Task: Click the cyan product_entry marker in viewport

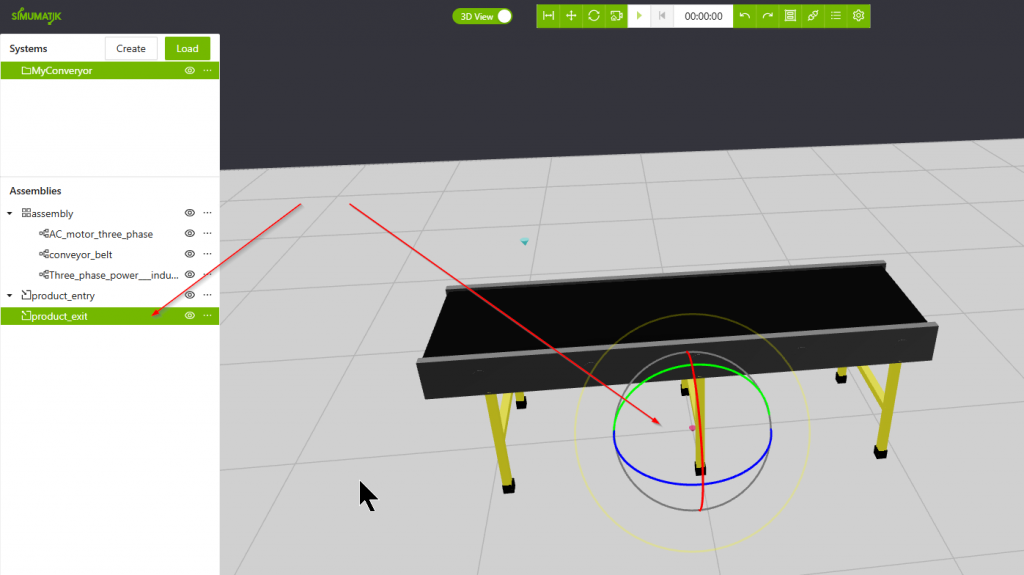Action: coord(524,242)
